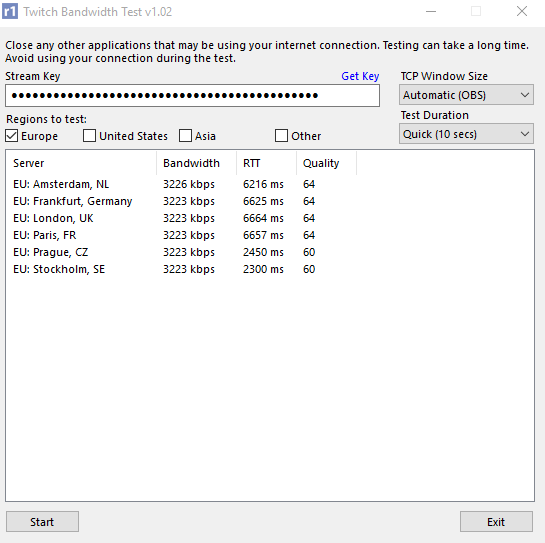
Task: Select the EU: Stockholm, SE row
Action: pos(181,269)
